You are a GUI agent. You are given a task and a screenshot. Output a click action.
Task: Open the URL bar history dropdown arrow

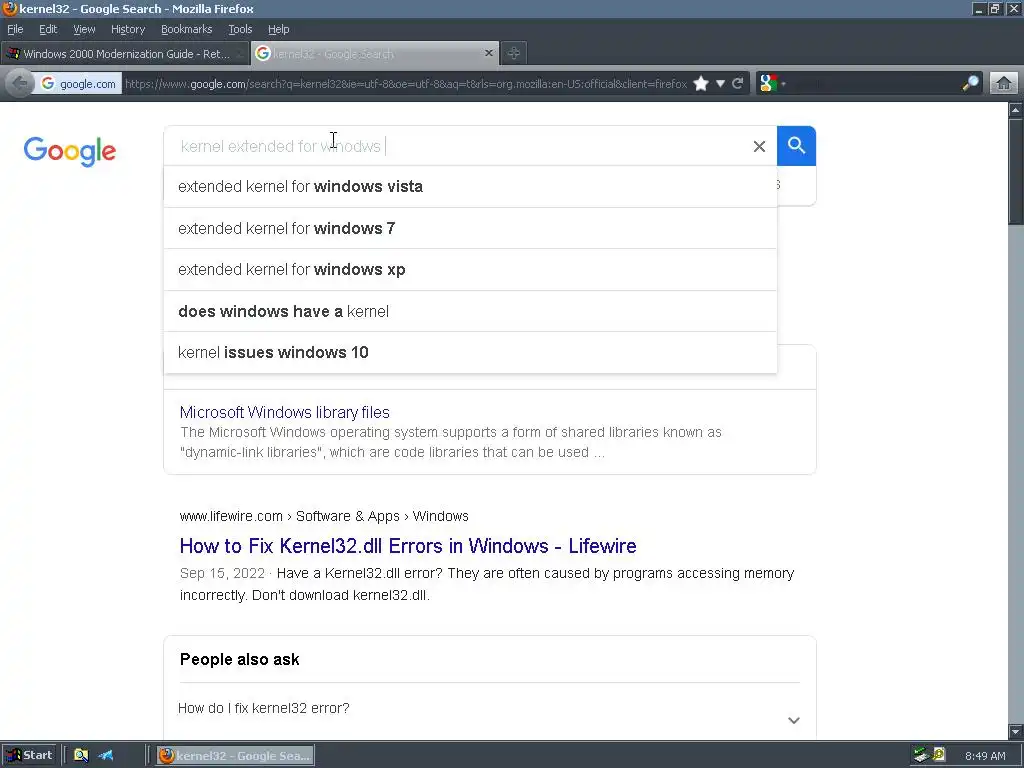[x=720, y=84]
